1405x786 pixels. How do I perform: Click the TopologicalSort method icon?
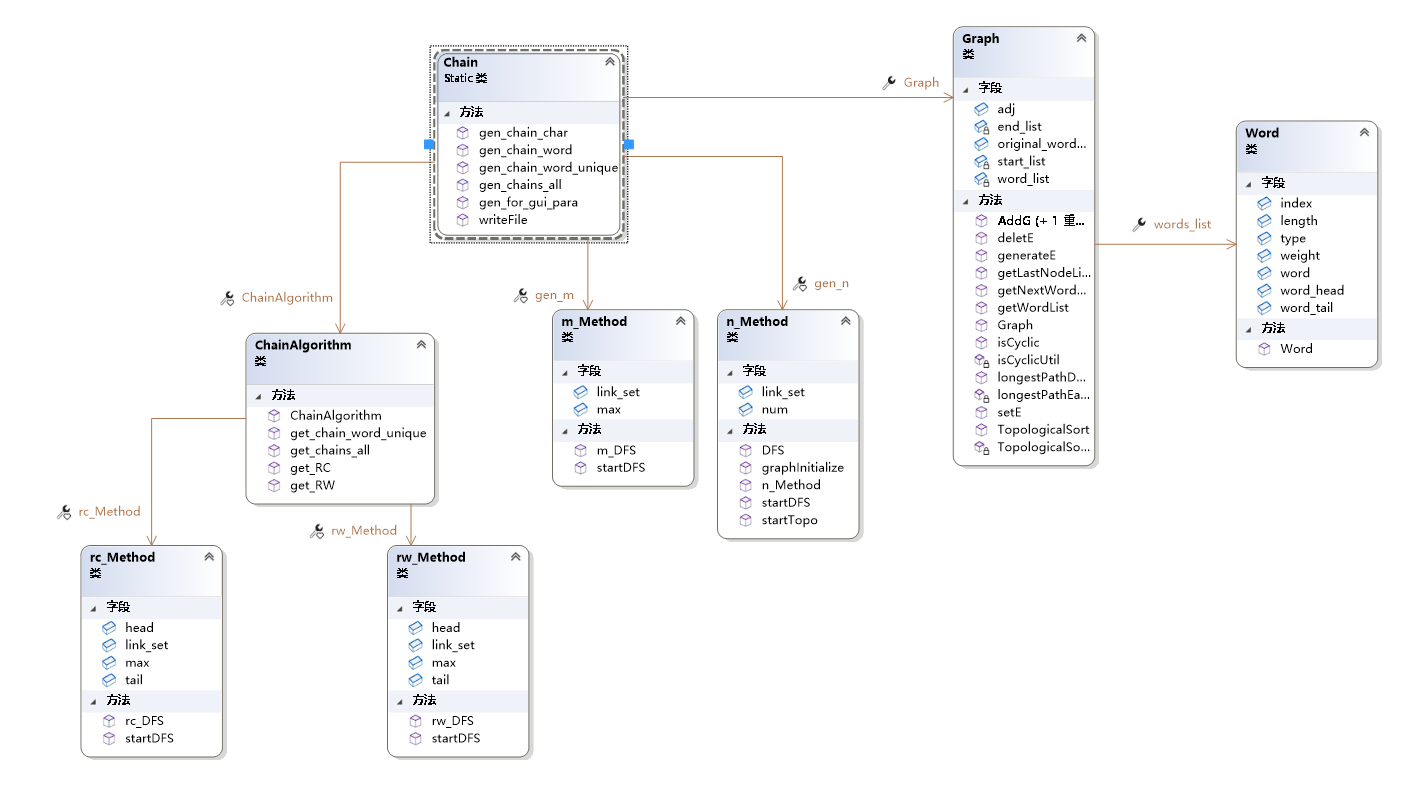pos(981,429)
